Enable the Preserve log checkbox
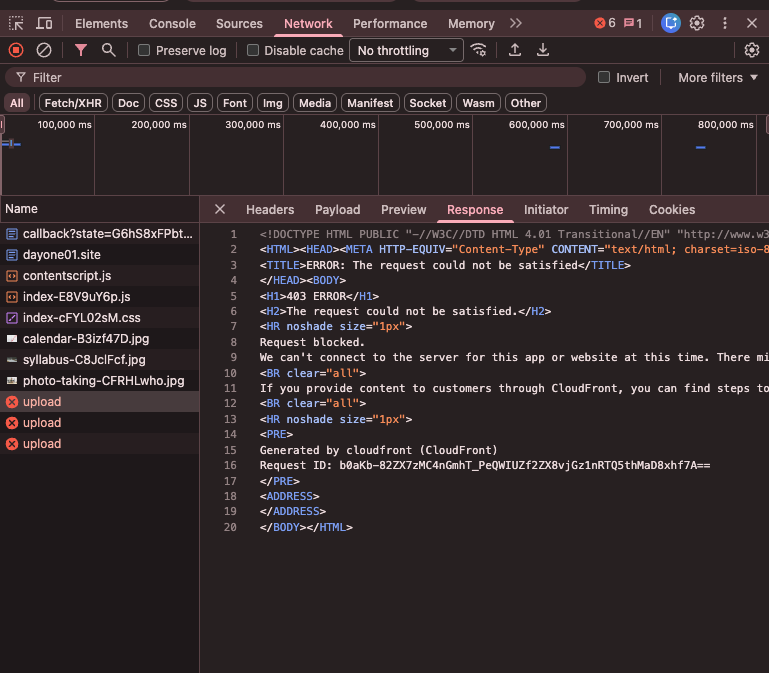This screenshot has height=673, width=769. pos(144,50)
